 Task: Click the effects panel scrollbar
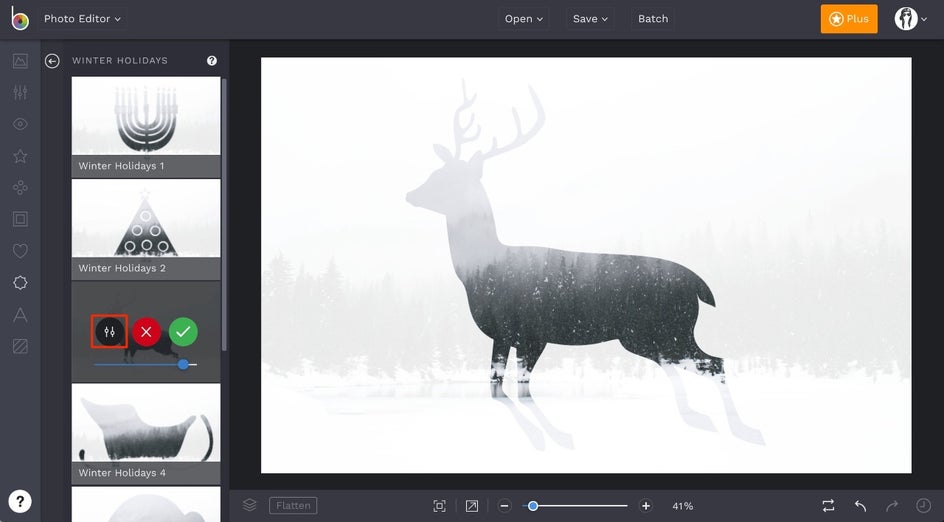click(x=224, y=214)
